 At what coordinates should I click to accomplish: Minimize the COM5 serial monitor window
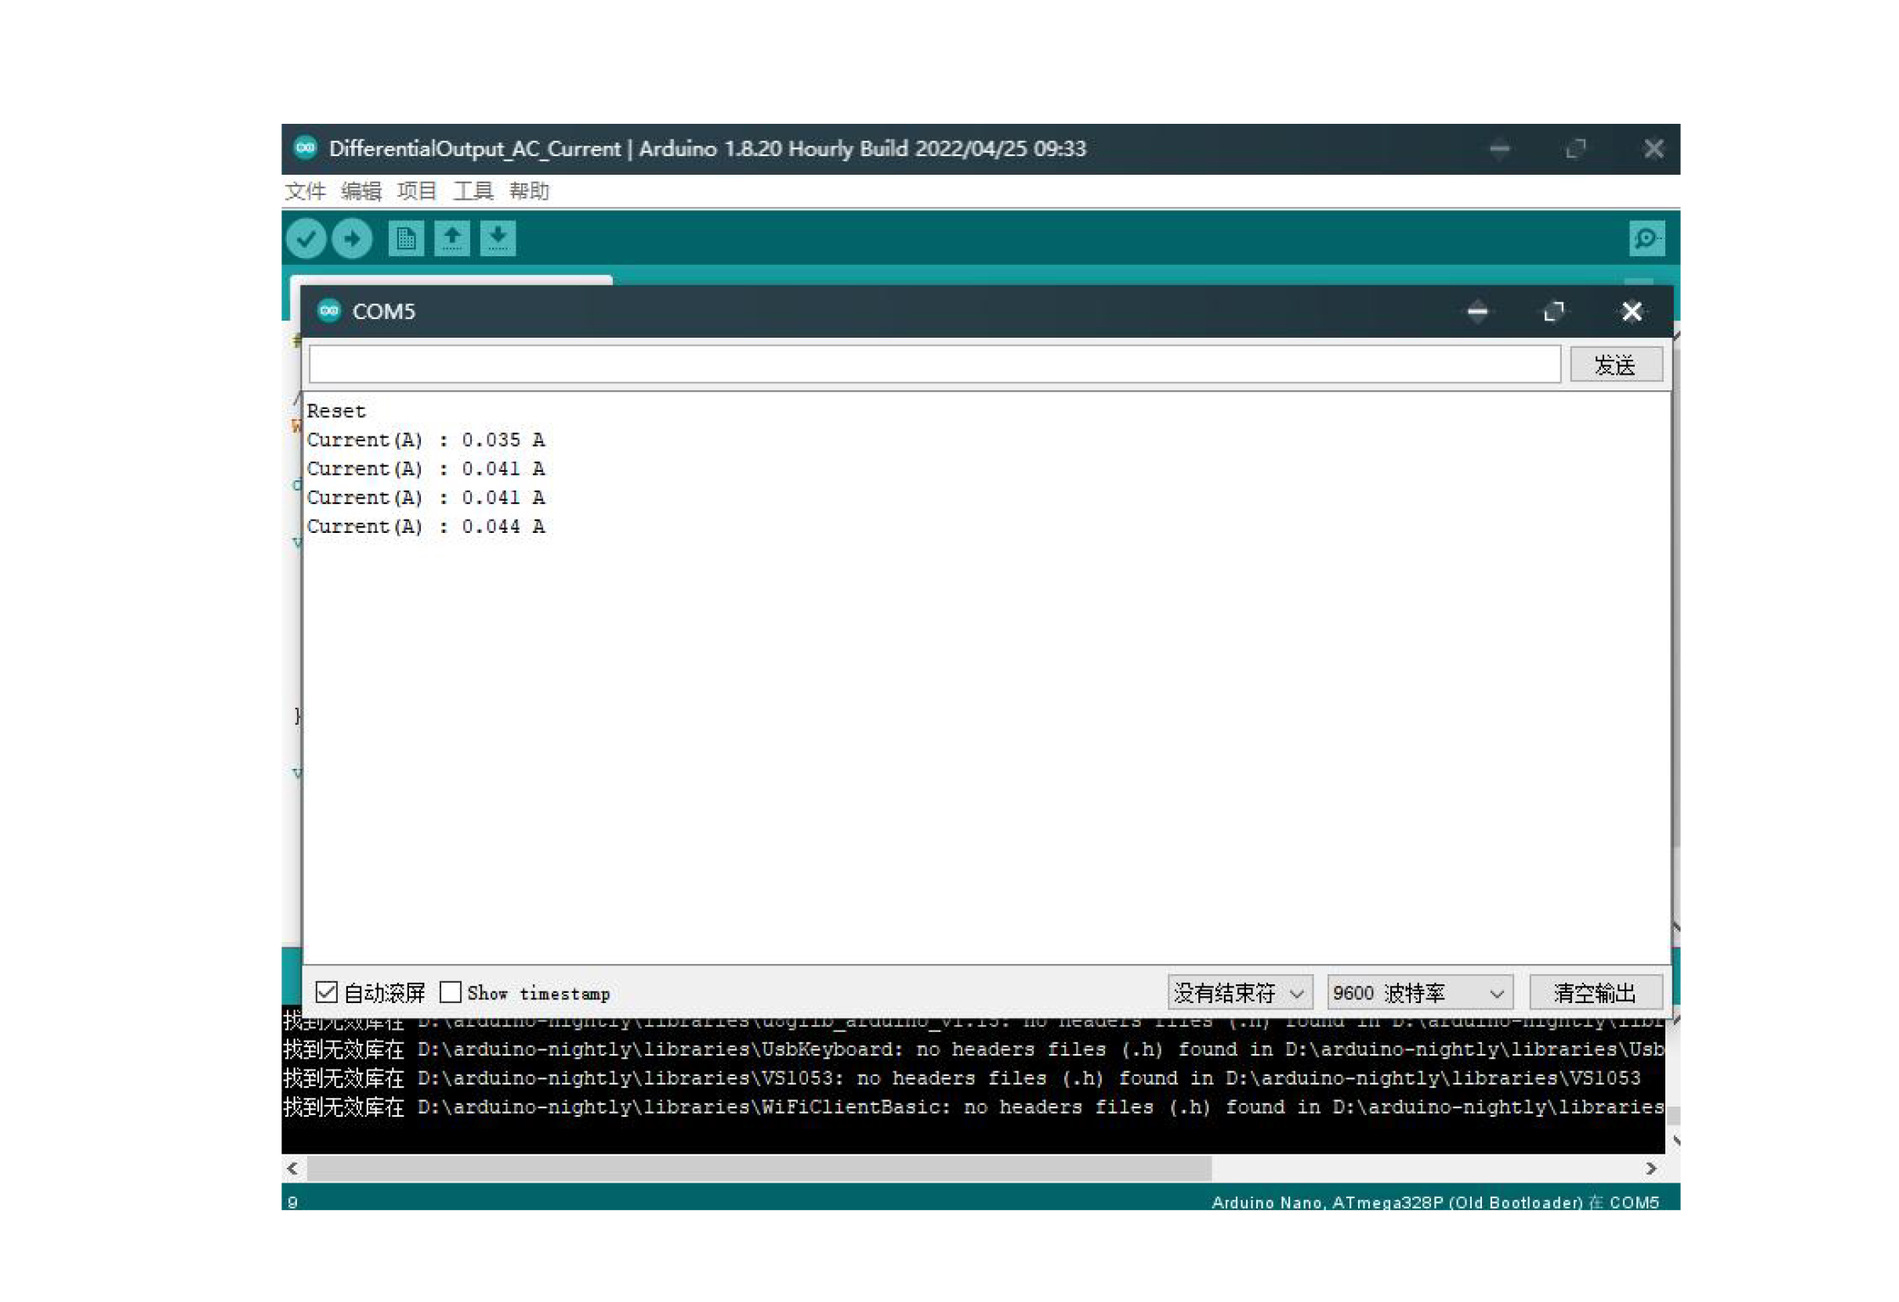click(1477, 311)
